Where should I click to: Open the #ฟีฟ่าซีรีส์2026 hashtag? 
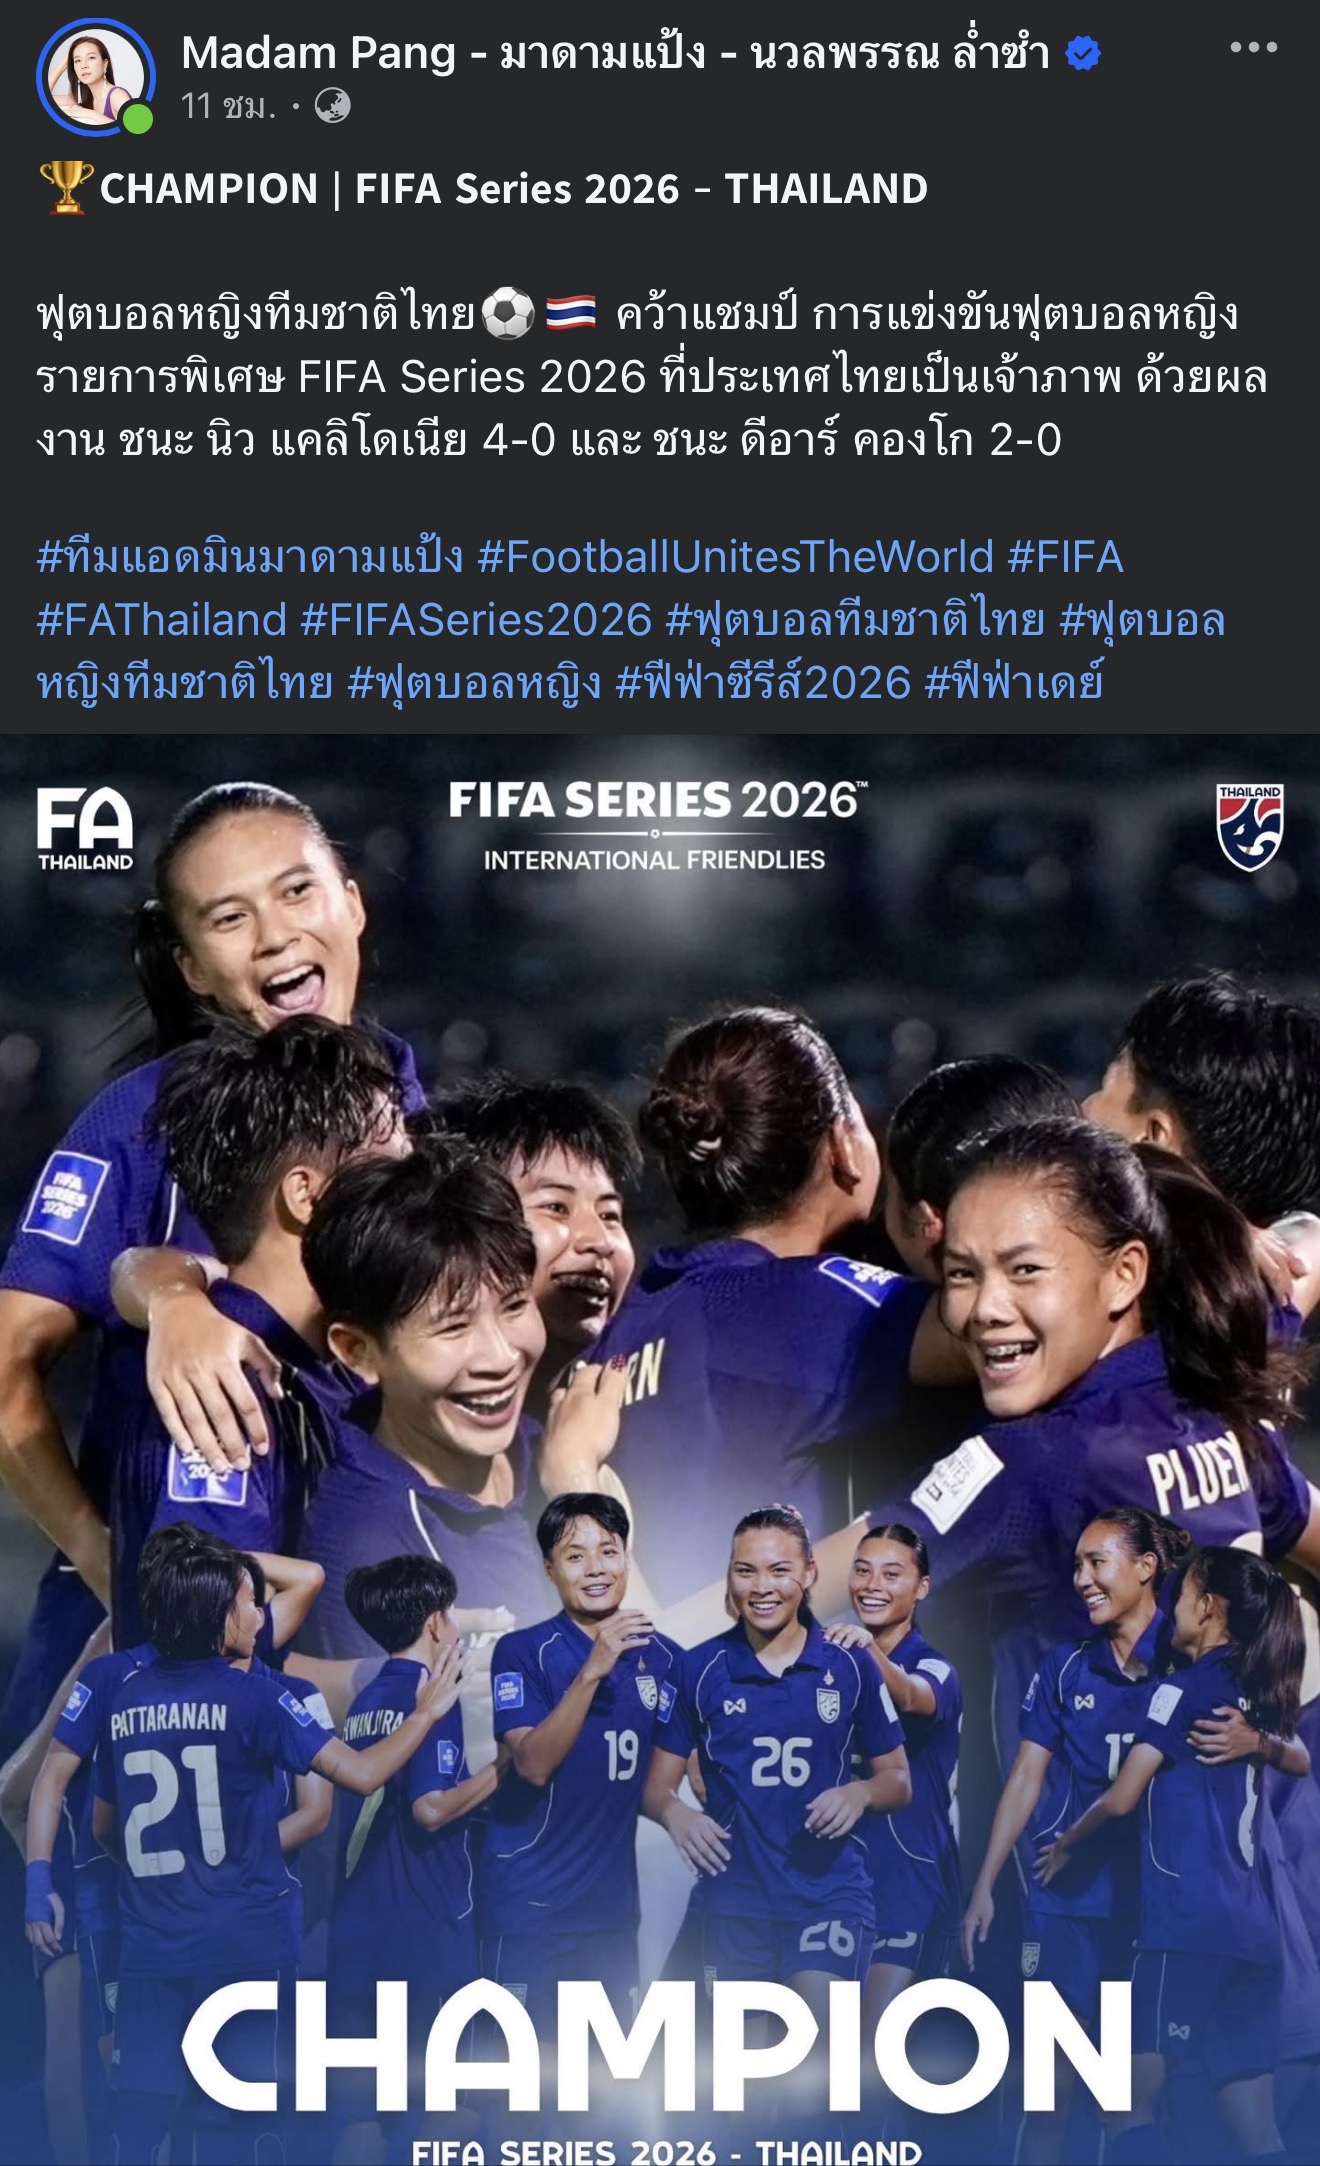click(764, 683)
